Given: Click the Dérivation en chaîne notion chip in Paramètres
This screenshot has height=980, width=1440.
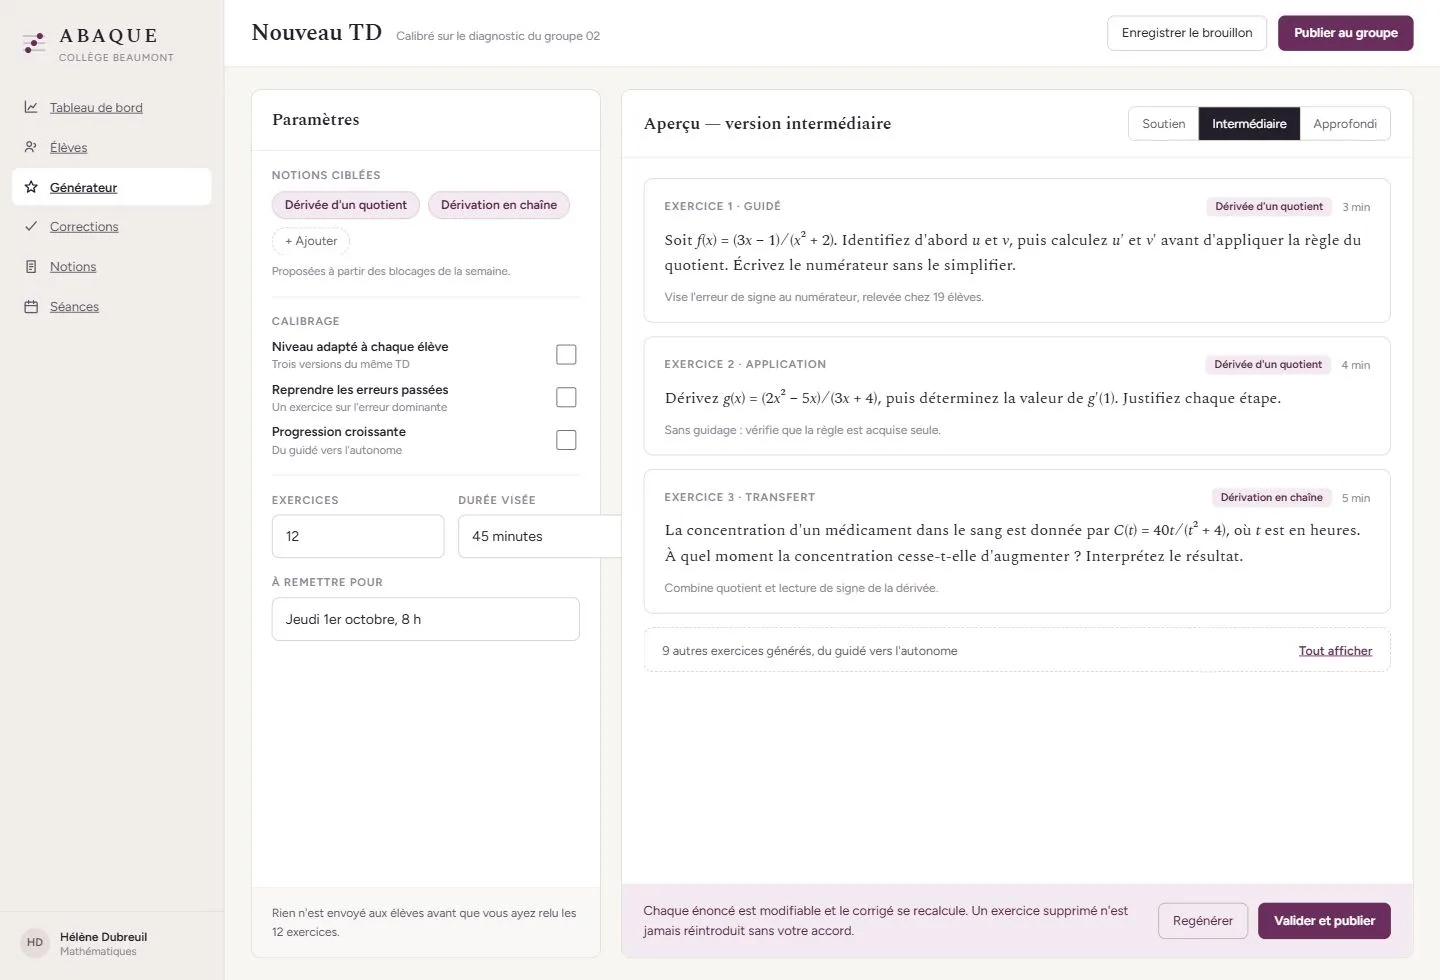Looking at the screenshot, I should click(x=499, y=205).
